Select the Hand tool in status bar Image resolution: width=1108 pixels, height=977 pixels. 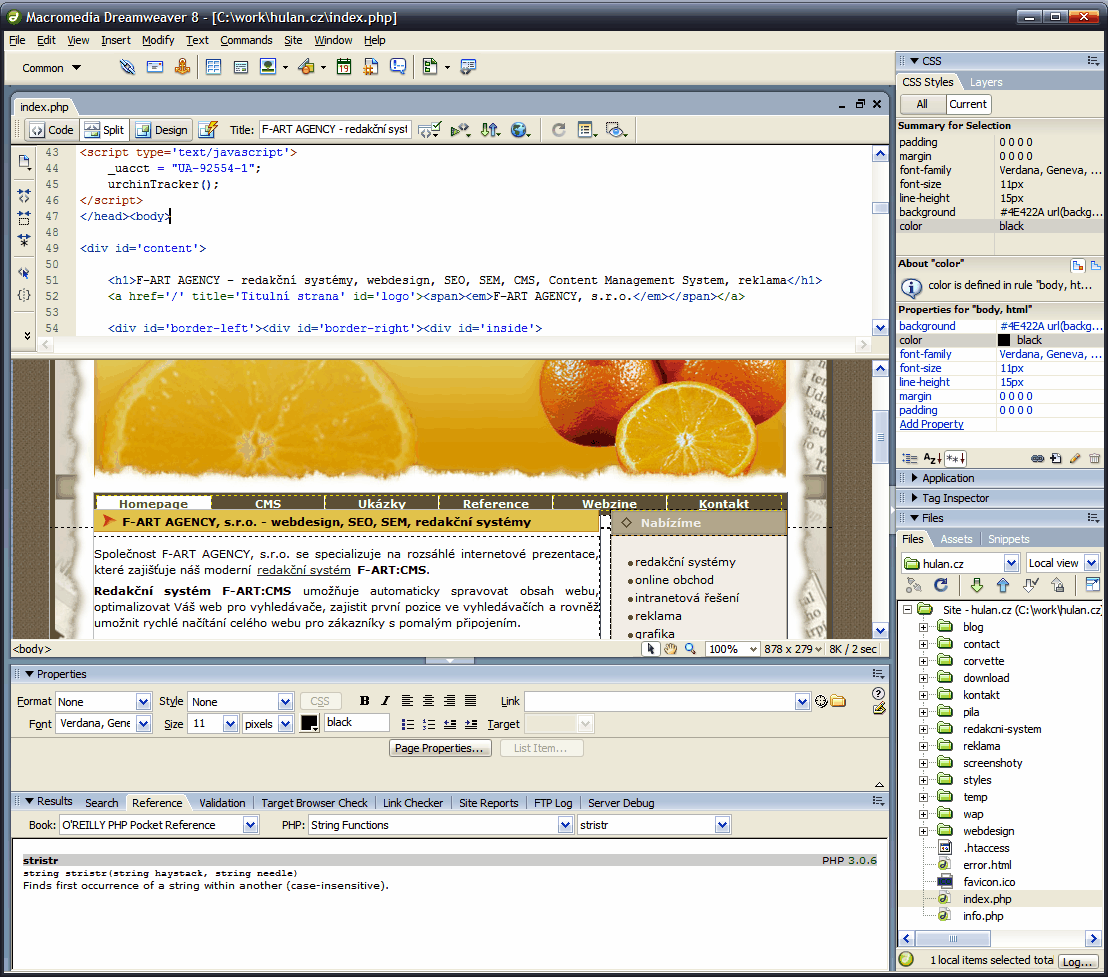pos(670,649)
